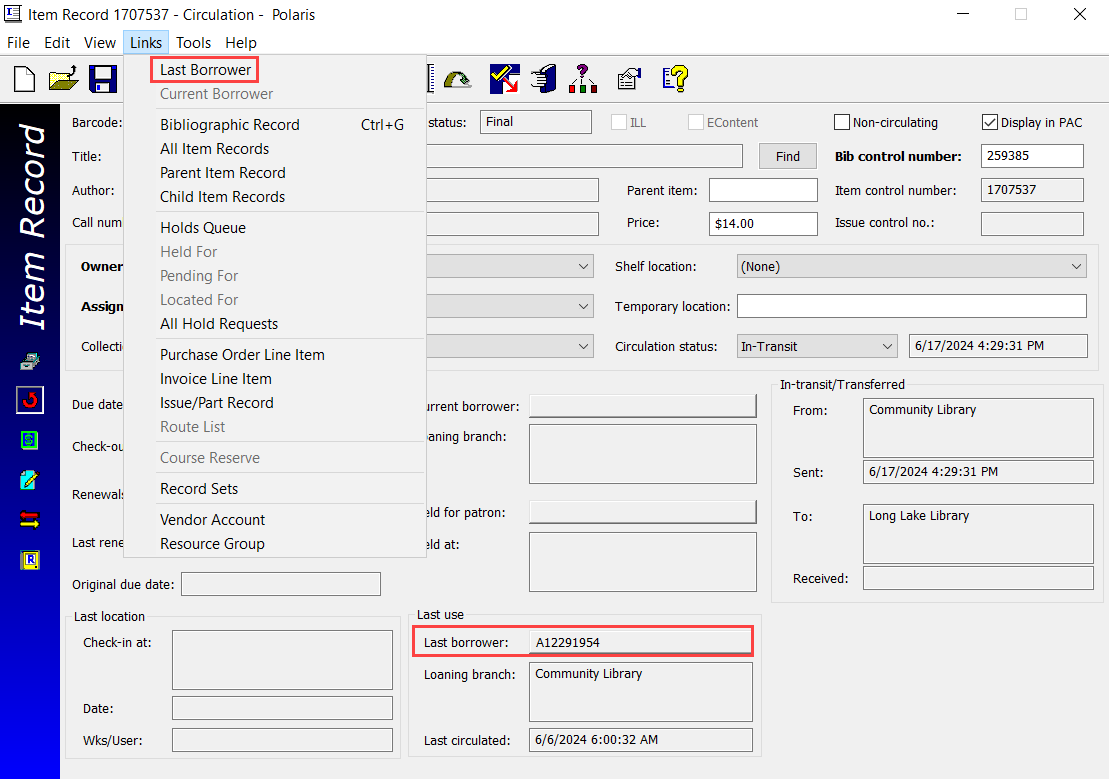The image size is (1109, 779).
Task: Enable the Non-circulating checkbox
Action: 842,122
